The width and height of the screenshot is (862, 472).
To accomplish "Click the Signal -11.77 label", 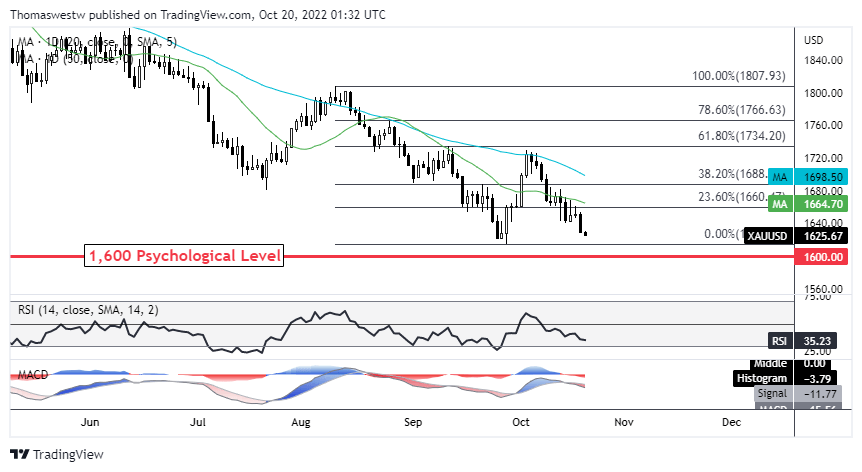I will coord(798,393).
